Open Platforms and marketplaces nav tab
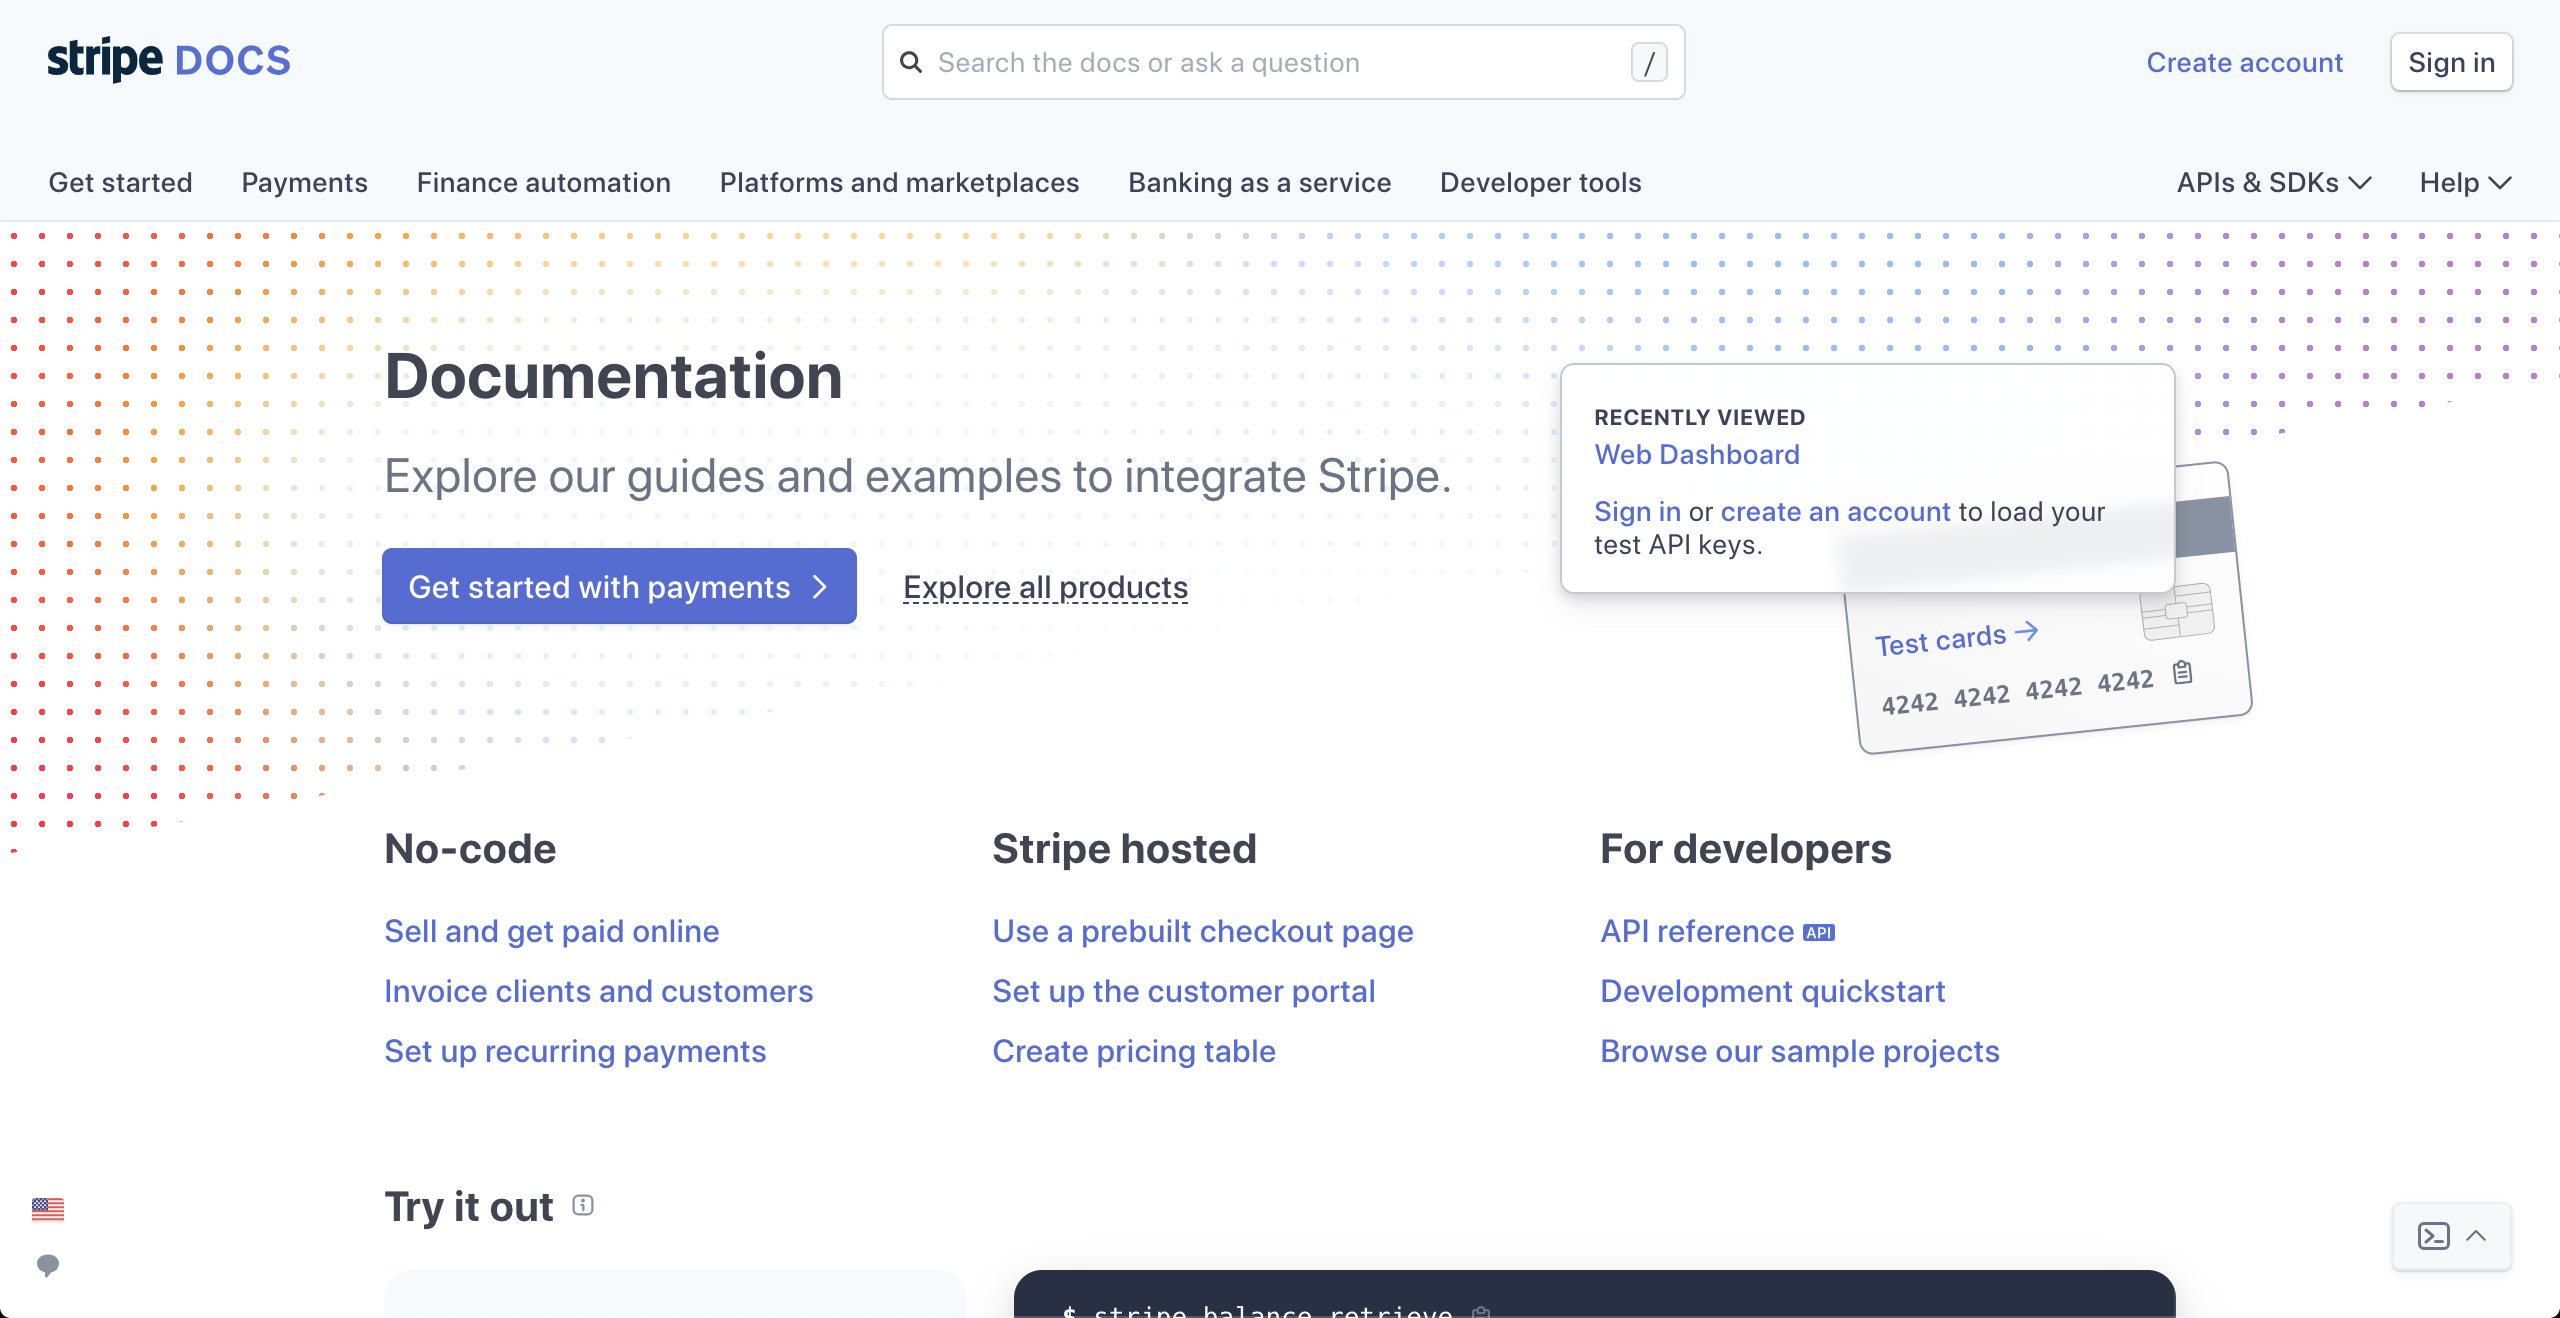Screen dimensions: 2560x1318 click(x=900, y=183)
